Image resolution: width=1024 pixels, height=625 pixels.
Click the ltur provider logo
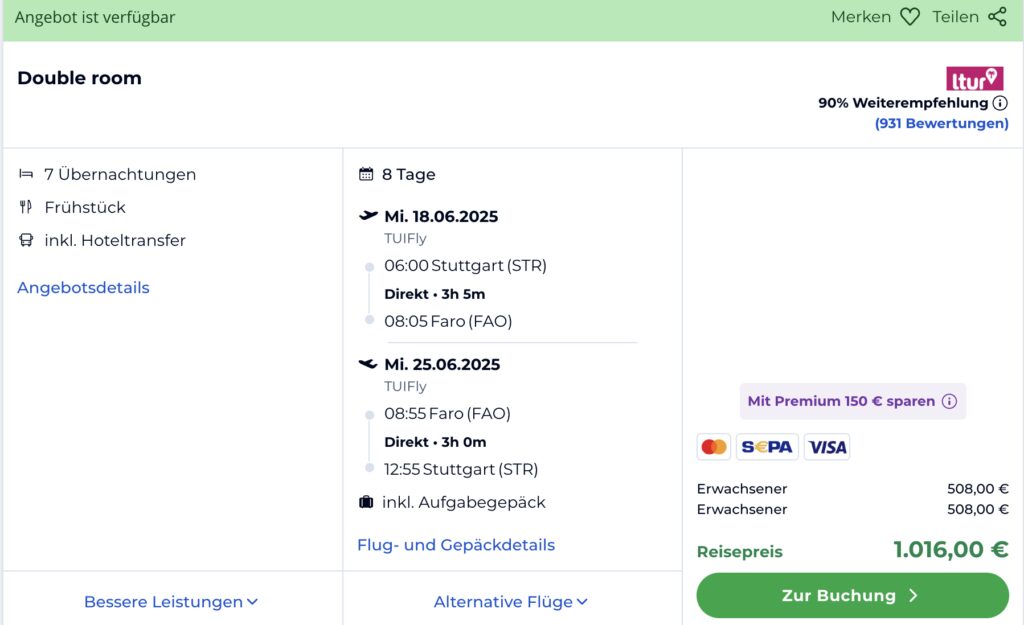pos(974,79)
